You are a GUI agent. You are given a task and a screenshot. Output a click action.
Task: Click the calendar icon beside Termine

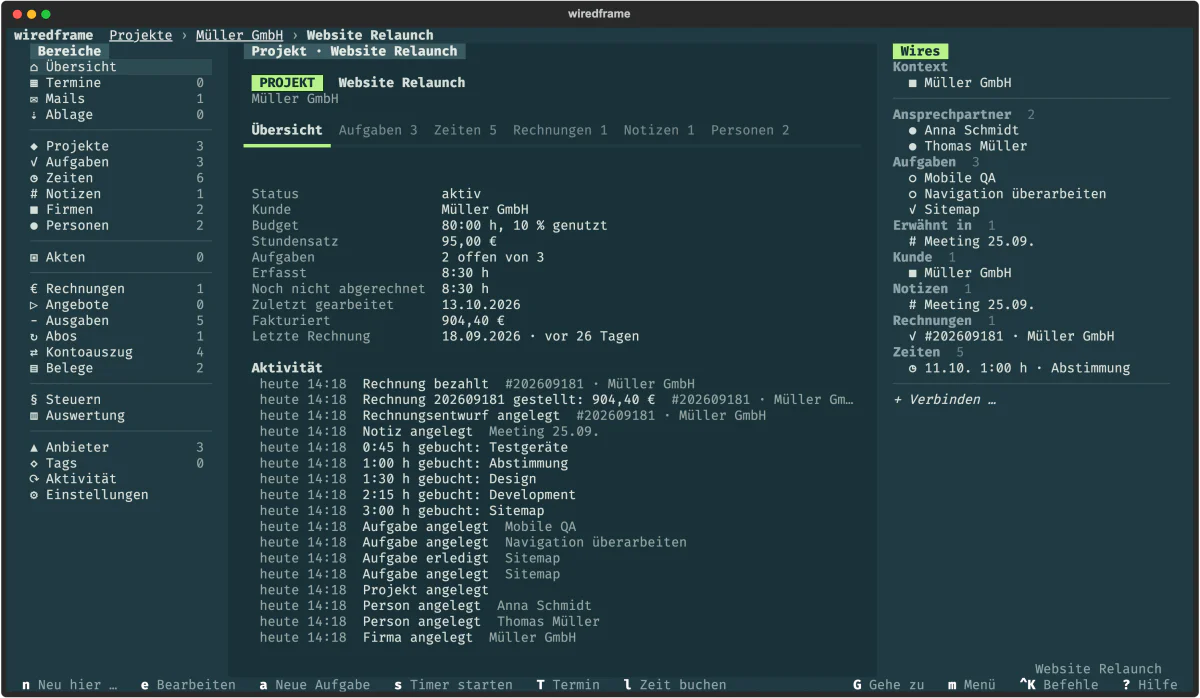(34, 83)
